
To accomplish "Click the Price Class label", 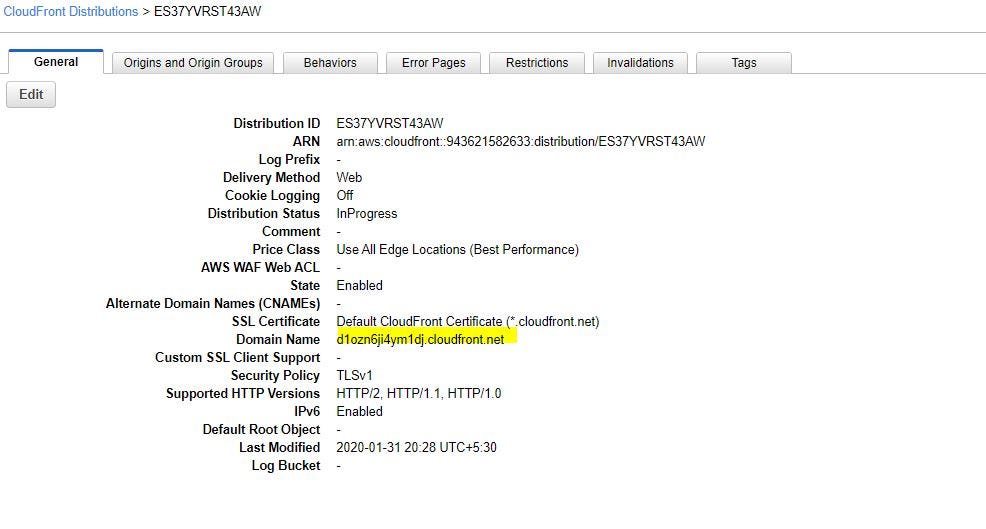I will tap(286, 250).
